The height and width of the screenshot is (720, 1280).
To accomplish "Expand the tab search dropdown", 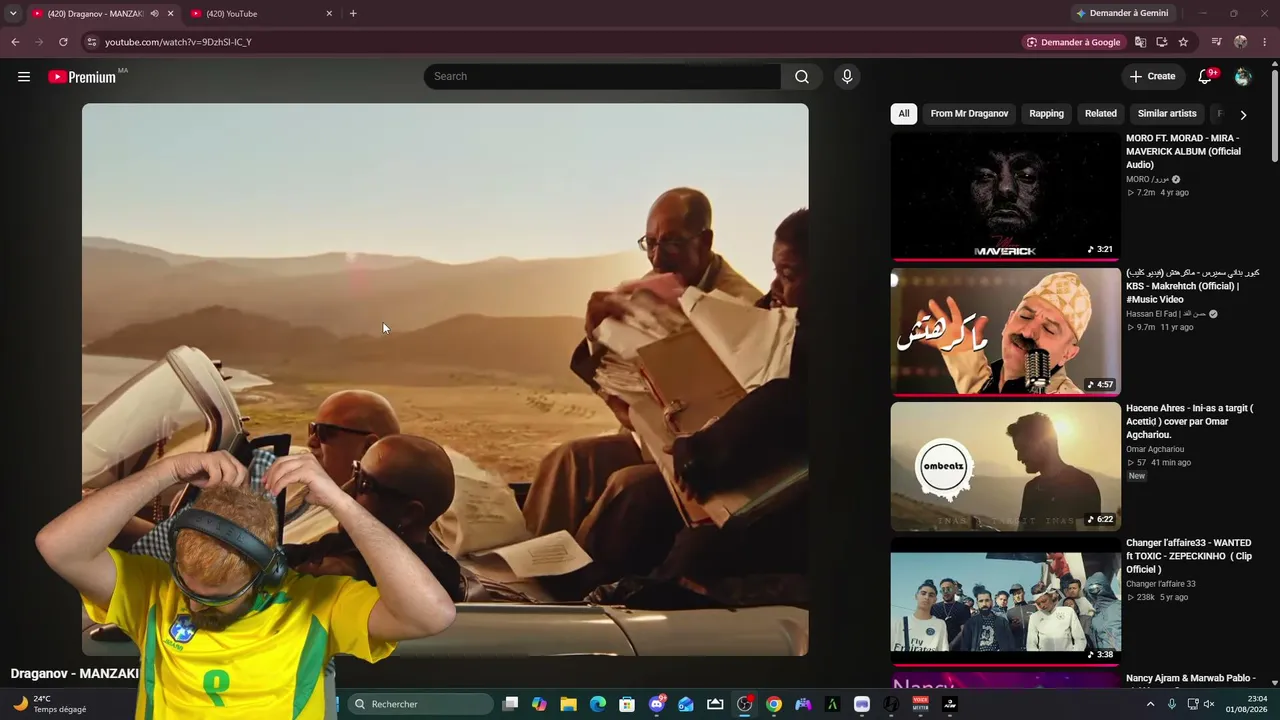I will [x=13, y=13].
